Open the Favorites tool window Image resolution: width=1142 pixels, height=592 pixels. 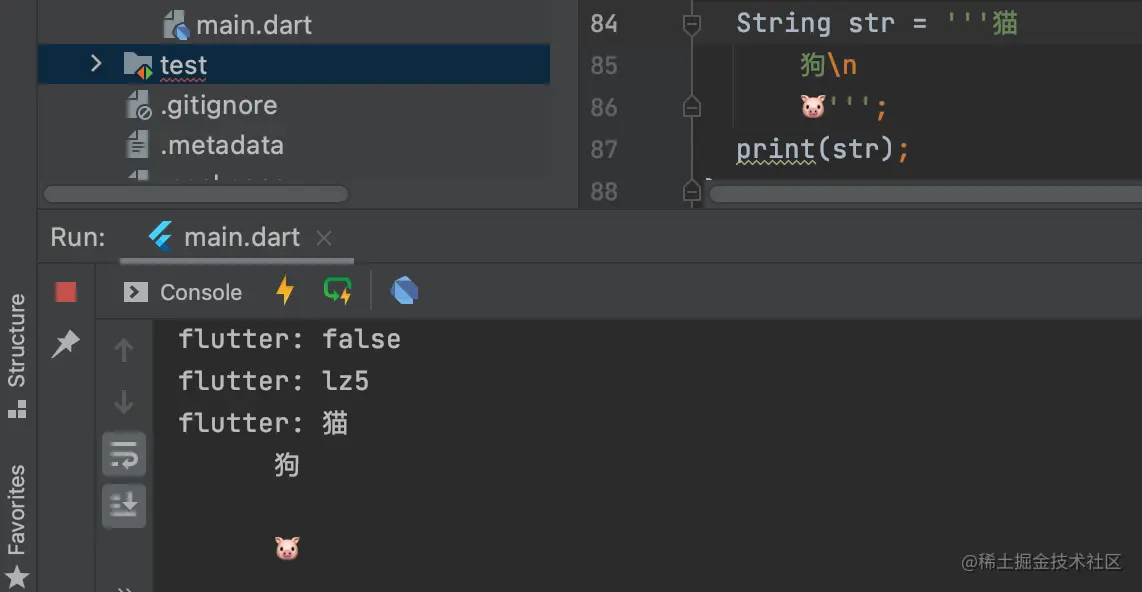point(17,526)
